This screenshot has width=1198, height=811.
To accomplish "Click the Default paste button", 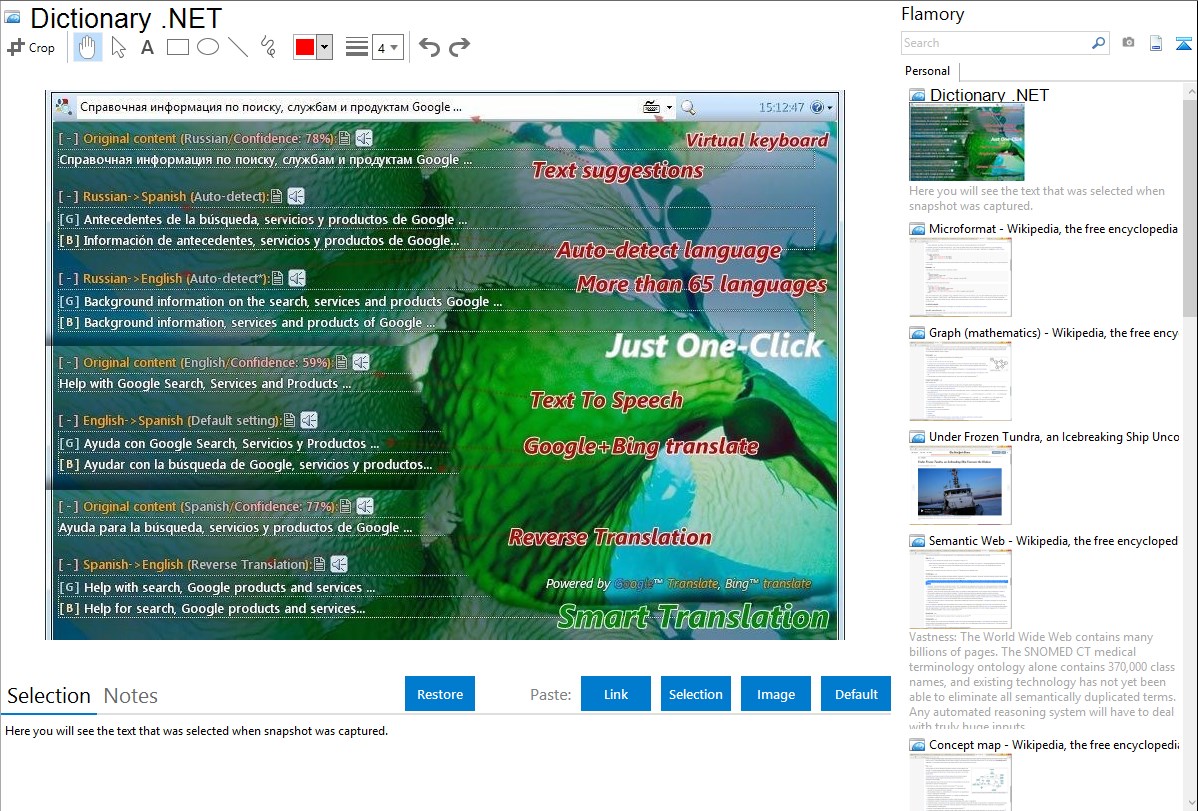I will 856,694.
